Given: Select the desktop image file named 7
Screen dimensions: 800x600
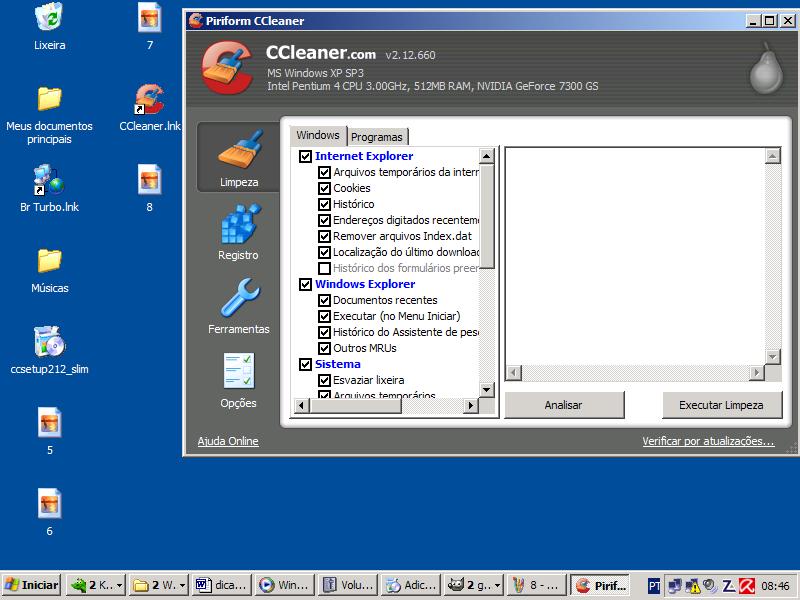Looking at the screenshot, I should click(x=149, y=27).
